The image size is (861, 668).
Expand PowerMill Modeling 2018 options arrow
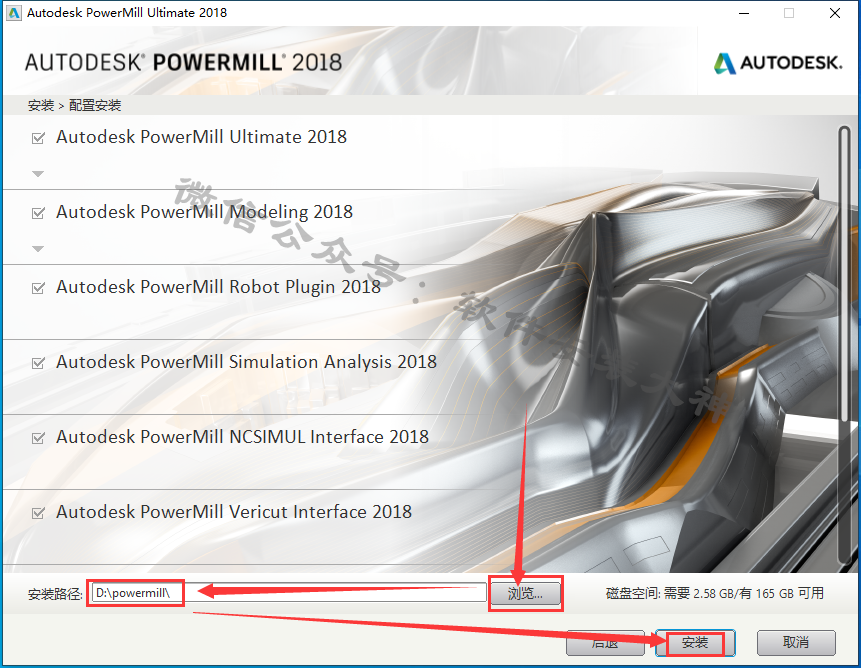pos(38,249)
